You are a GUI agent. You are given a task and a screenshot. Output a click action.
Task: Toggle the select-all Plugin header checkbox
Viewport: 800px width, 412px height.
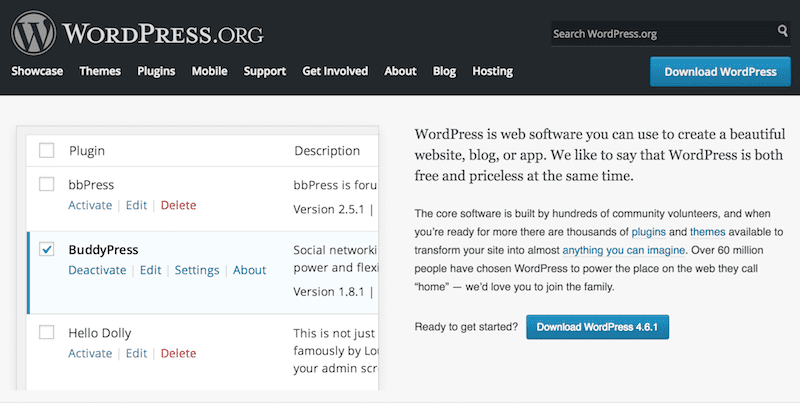[46, 150]
